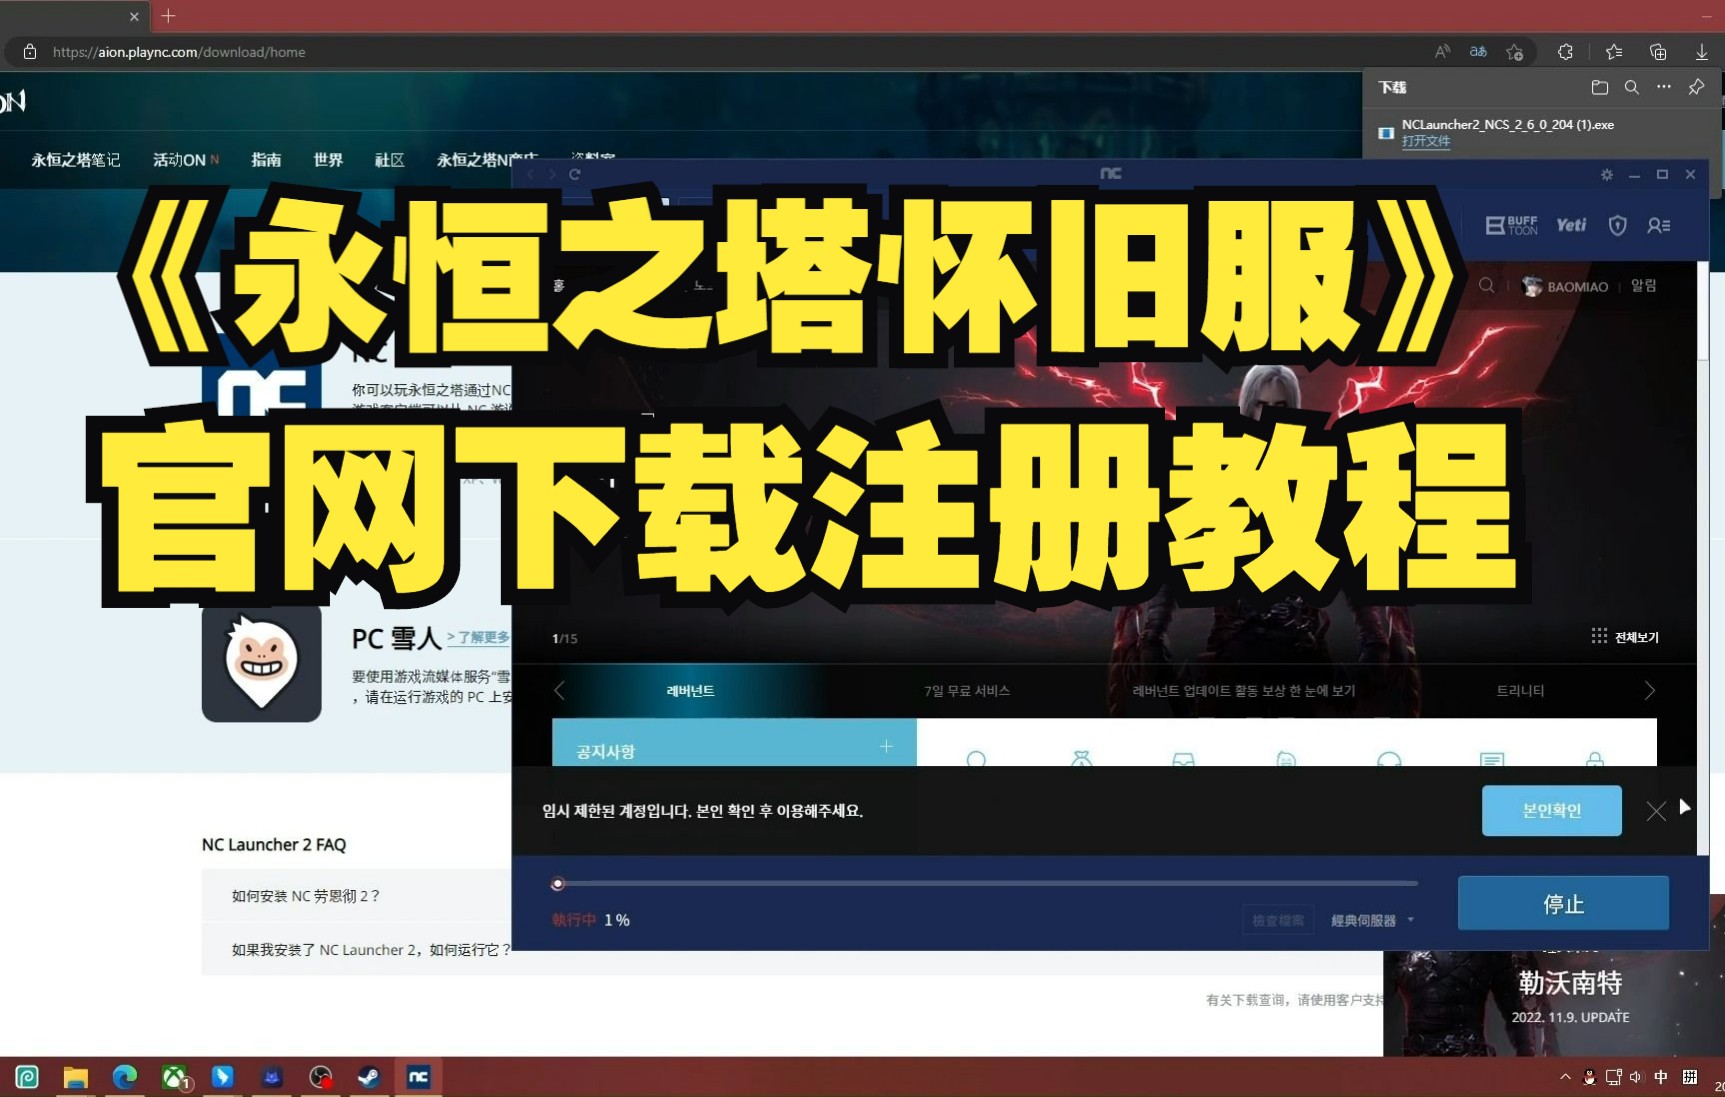Open Buff Toon from the launcher header
Viewport: 1725px width, 1097px height.
[1512, 225]
